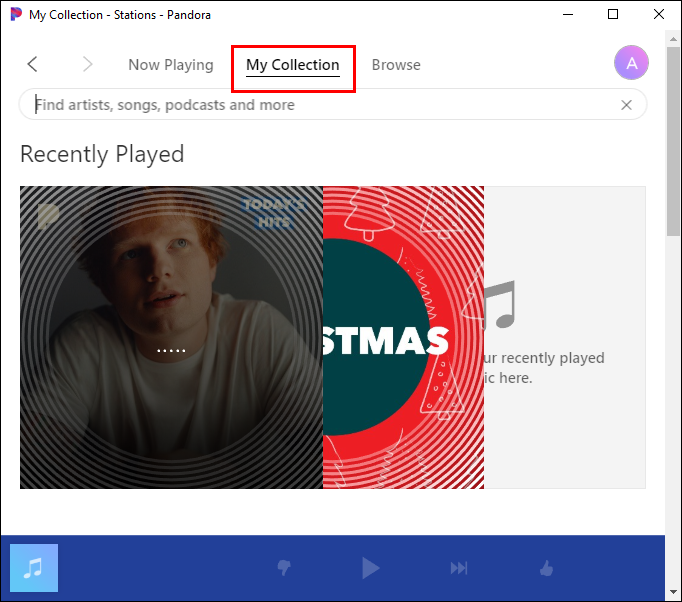Open the Now Playing tab
The width and height of the screenshot is (682, 602).
point(171,65)
